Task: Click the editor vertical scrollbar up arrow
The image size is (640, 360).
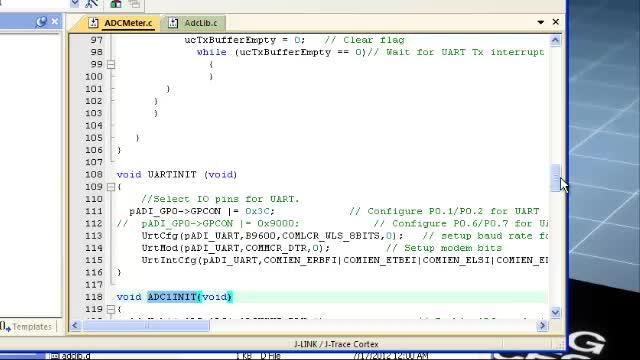Action: coord(555,40)
